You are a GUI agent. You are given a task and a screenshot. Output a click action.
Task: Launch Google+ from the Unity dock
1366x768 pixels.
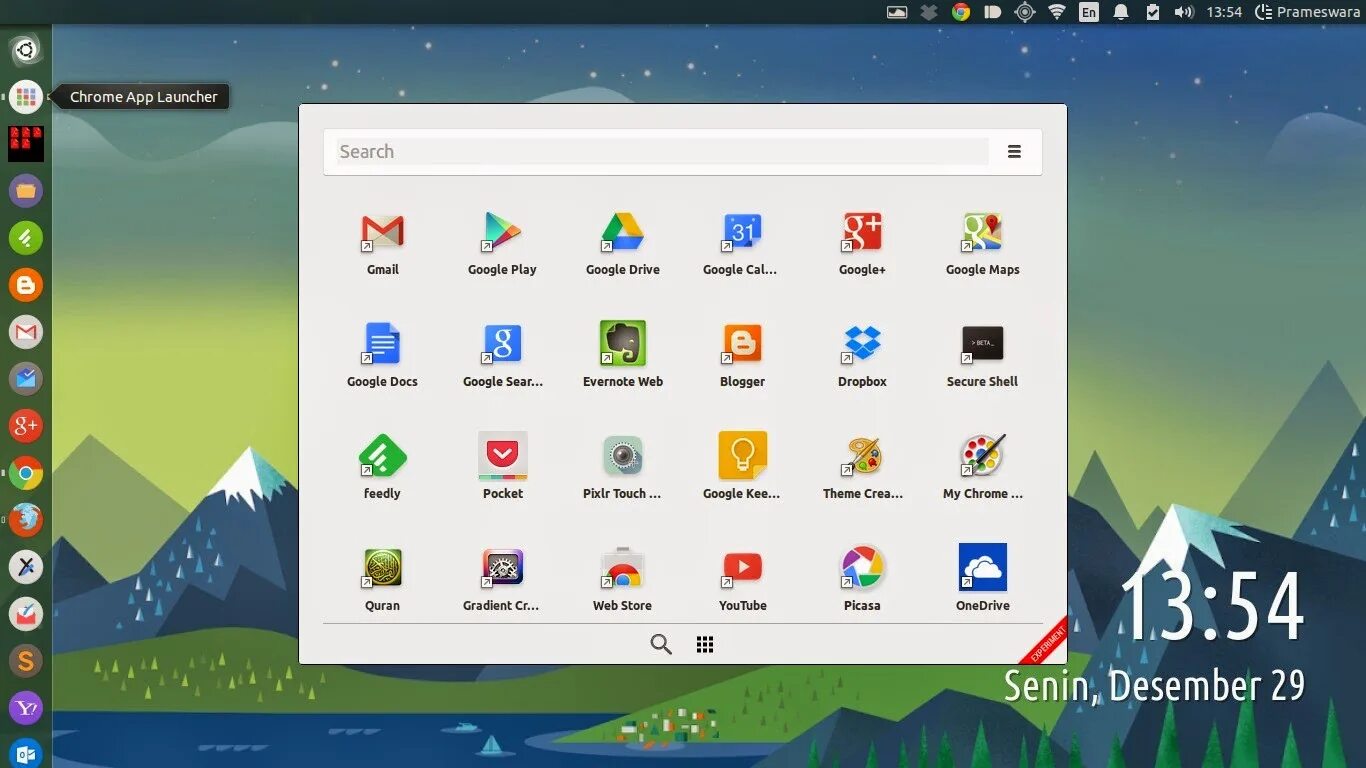tap(26, 426)
